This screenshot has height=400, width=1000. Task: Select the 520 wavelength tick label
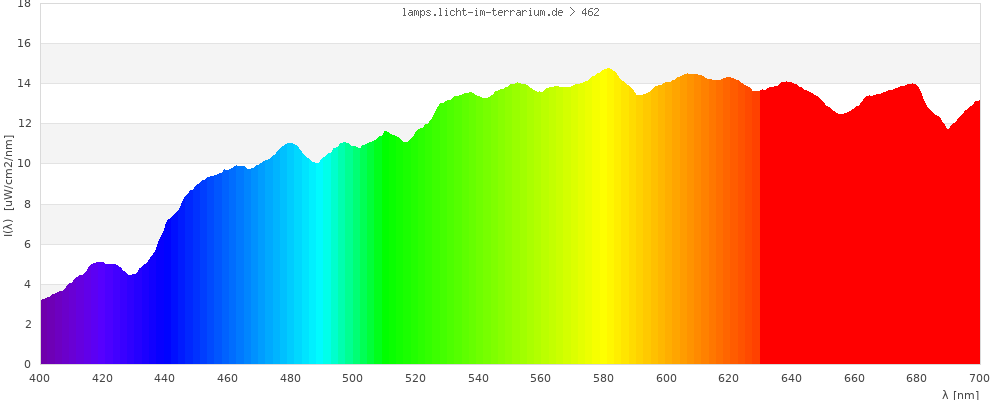pyautogui.click(x=415, y=378)
